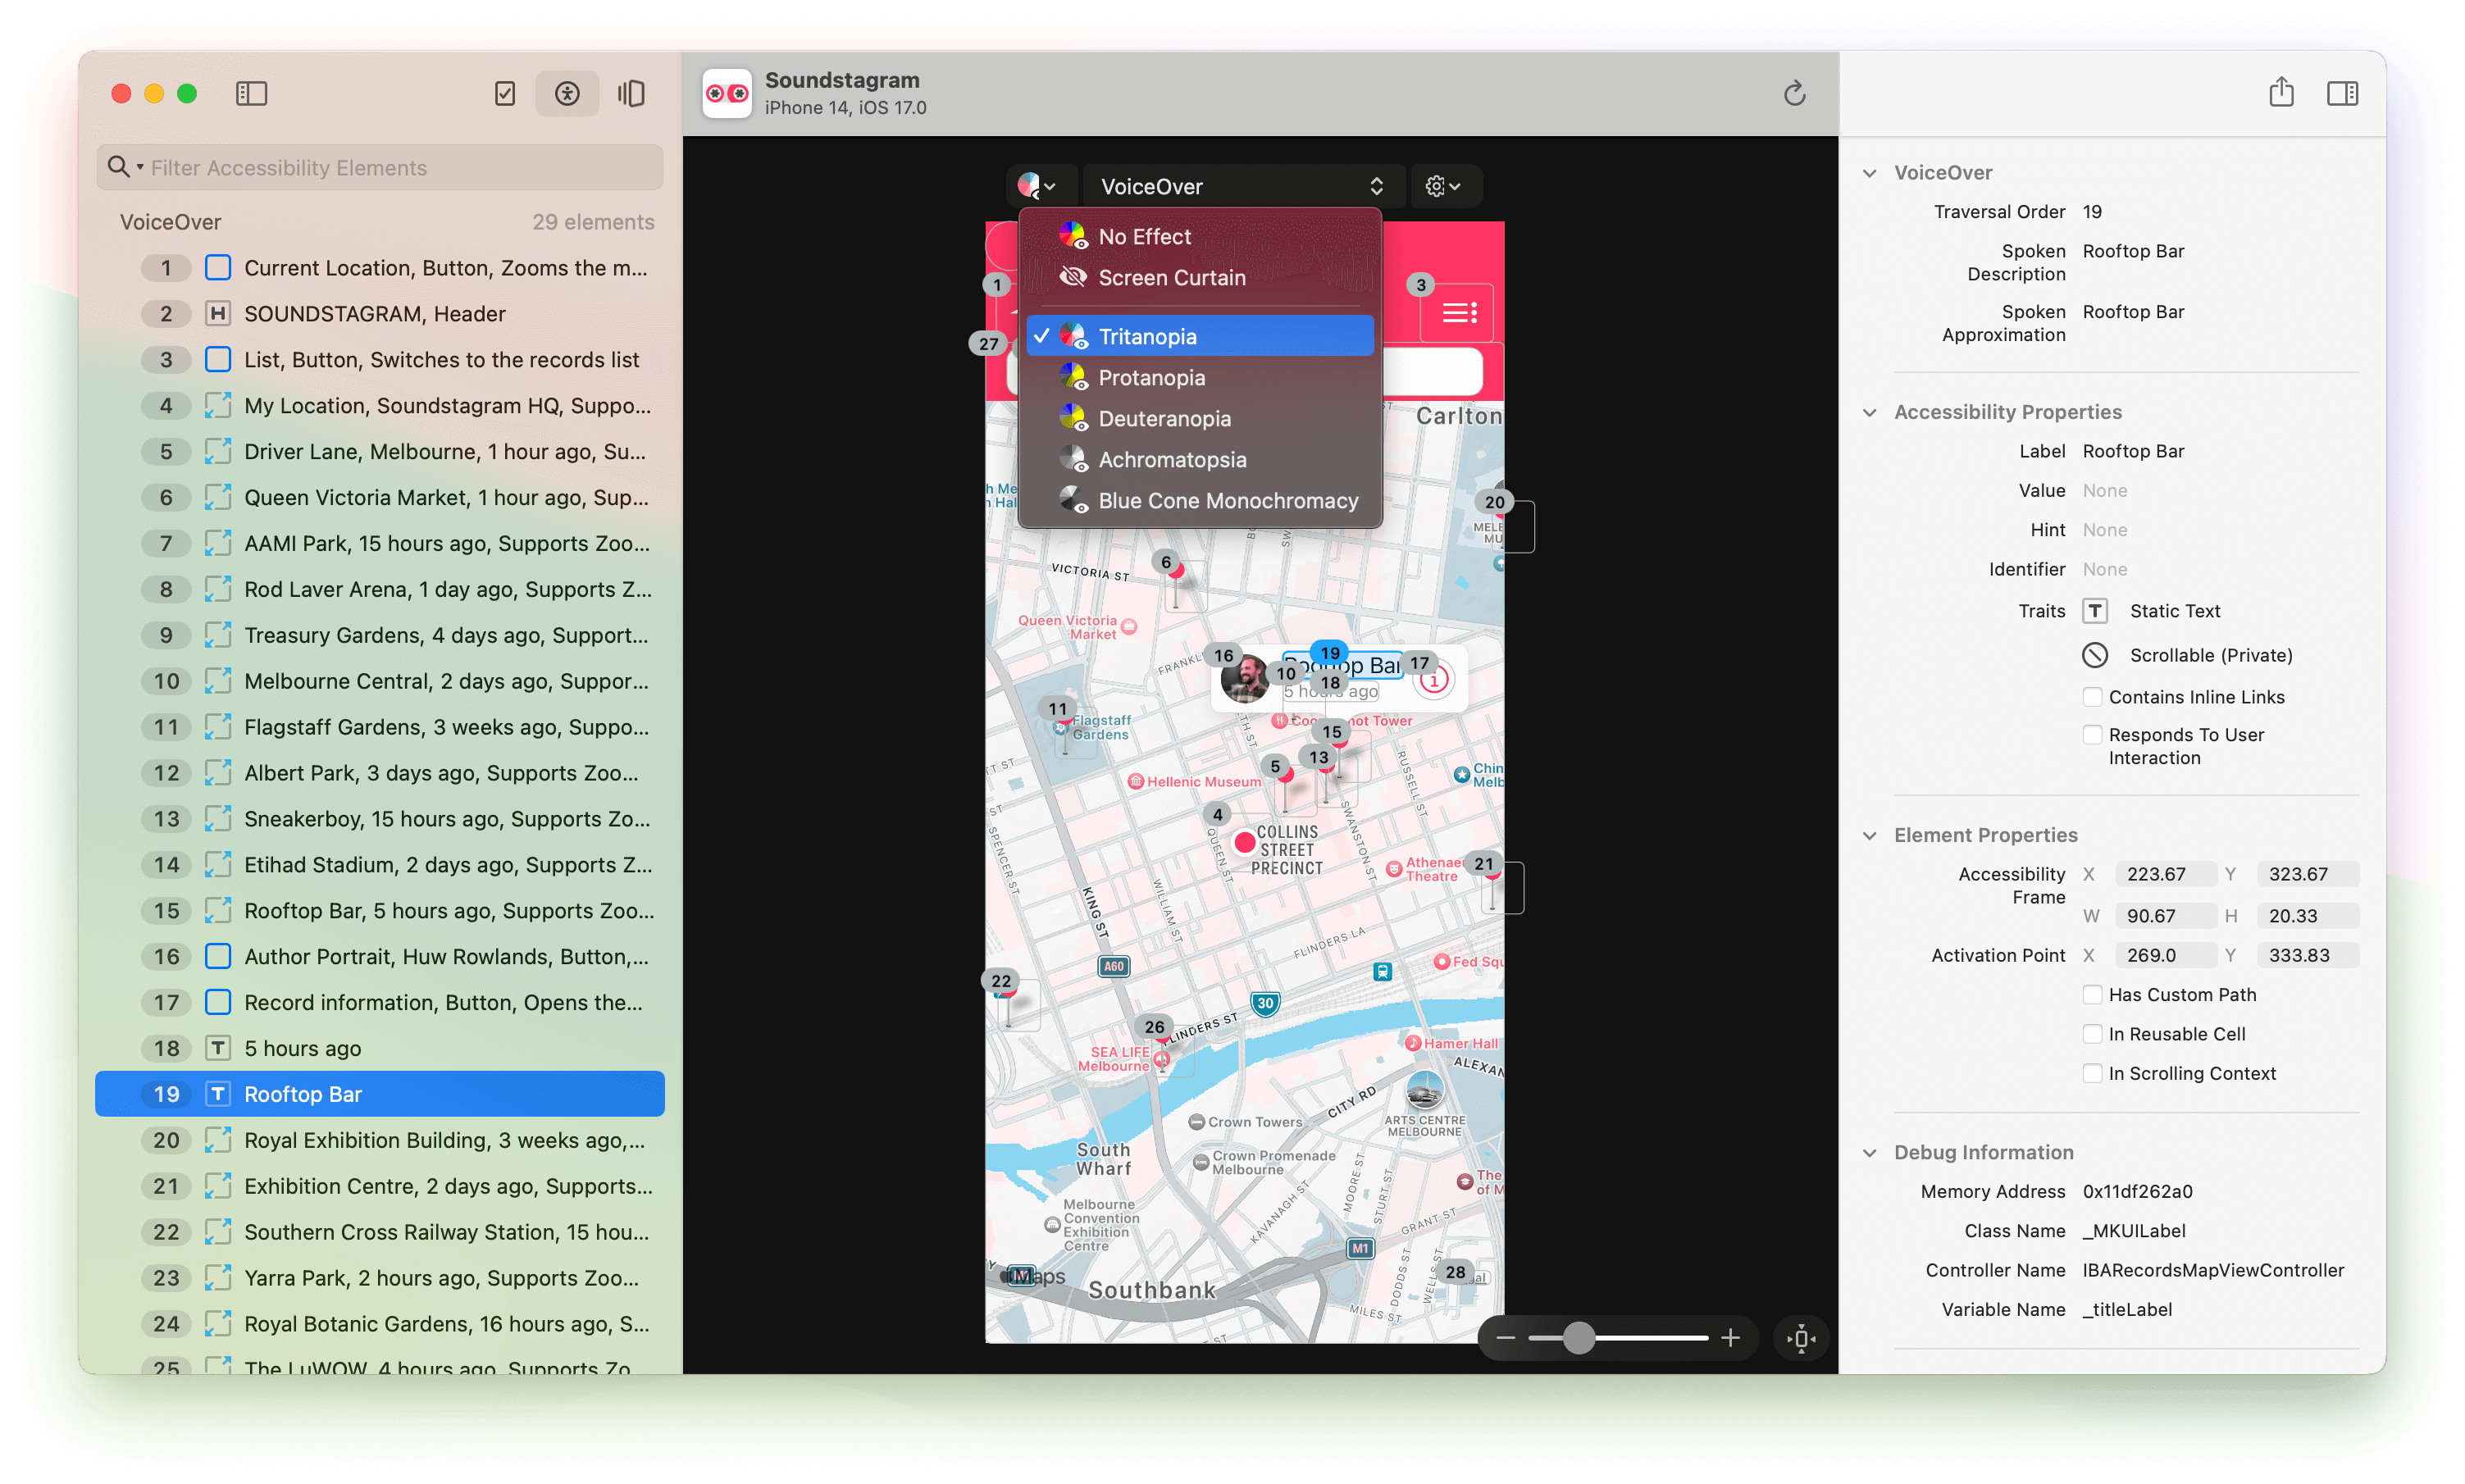Collapse the Accessibility Properties section
Viewport: 2465px width, 1484px height.
coord(1869,412)
